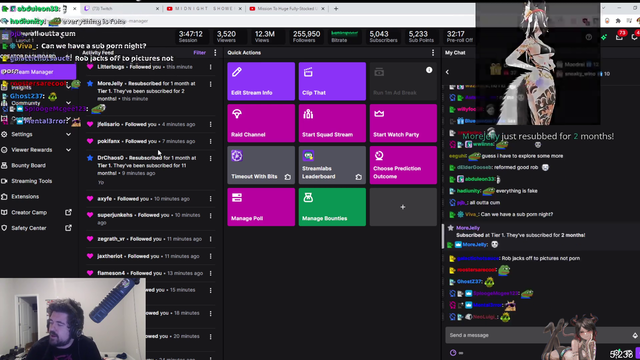
Task: Click the 3:47:12 Session timer
Action: (x=190, y=36)
